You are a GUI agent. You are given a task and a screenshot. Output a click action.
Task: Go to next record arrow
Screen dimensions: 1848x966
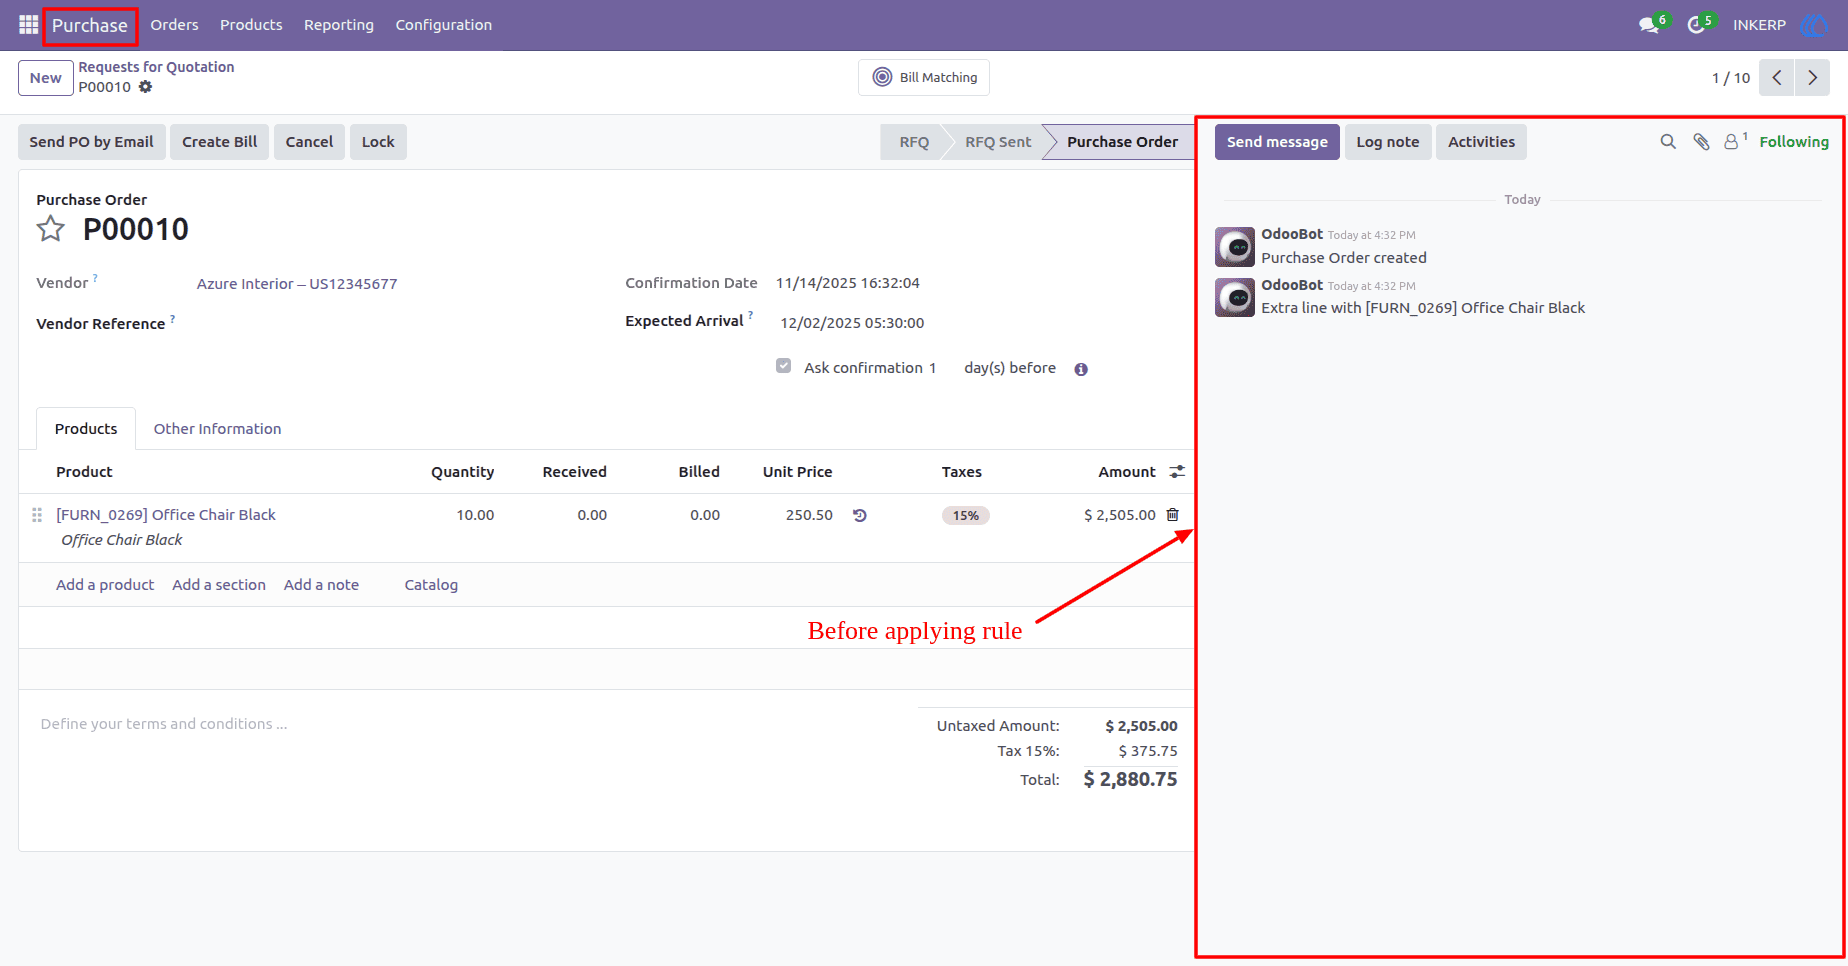pos(1812,78)
